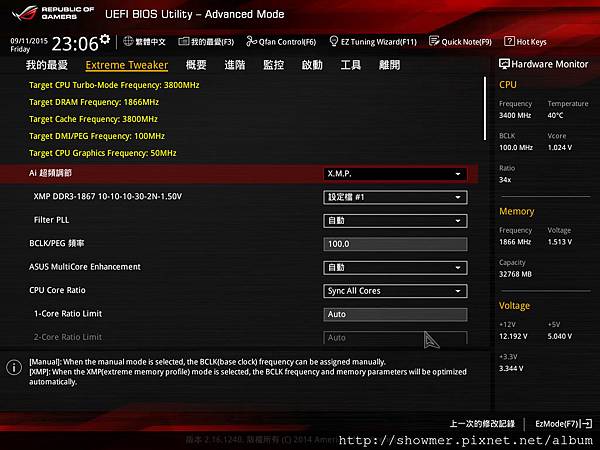Click the 1-Core Ratio Limit label
Image resolution: width=600 pixels, height=450 pixels.
pos(68,314)
